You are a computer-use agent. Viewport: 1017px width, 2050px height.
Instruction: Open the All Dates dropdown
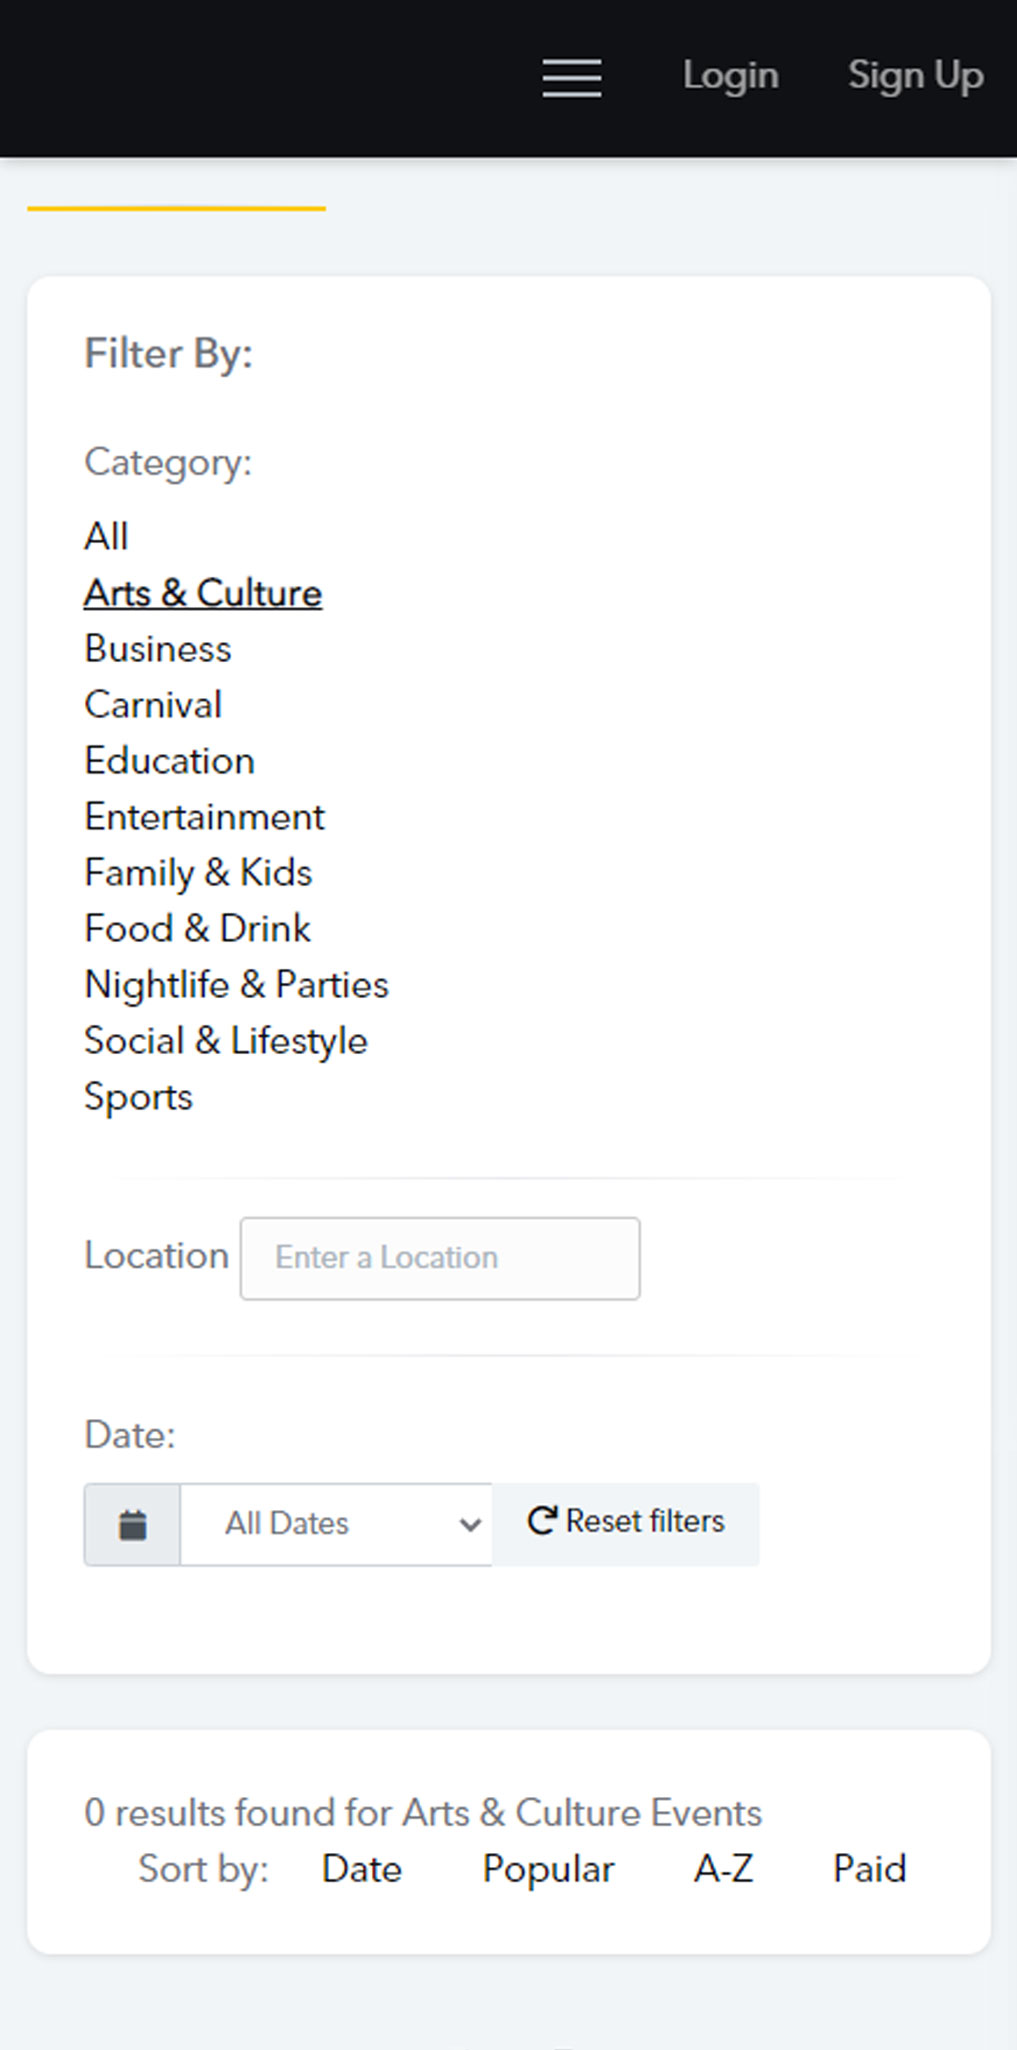pyautogui.click(x=336, y=1525)
